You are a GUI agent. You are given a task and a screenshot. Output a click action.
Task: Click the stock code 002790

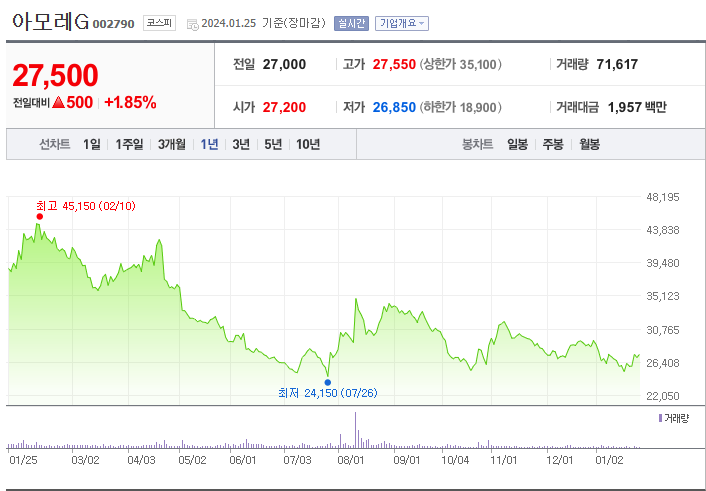pyautogui.click(x=113, y=24)
